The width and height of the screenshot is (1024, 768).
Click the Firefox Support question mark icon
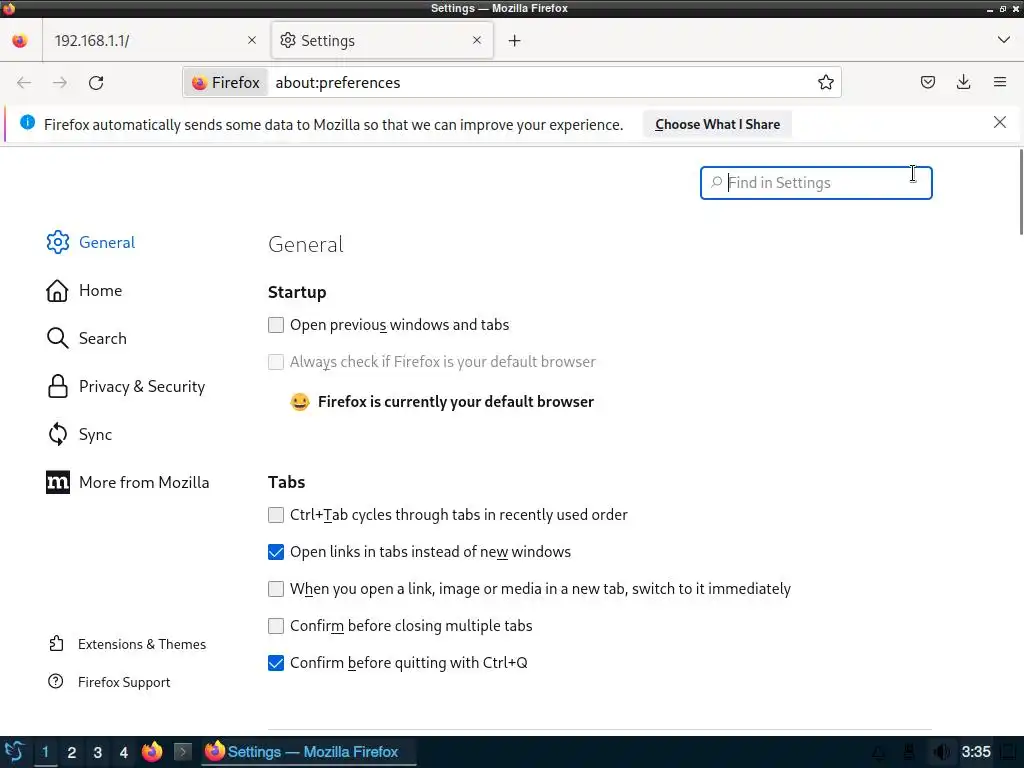point(56,682)
